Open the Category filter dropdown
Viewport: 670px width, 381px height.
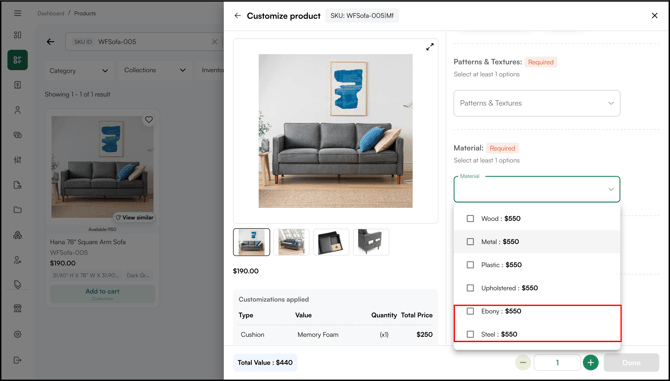(79, 70)
